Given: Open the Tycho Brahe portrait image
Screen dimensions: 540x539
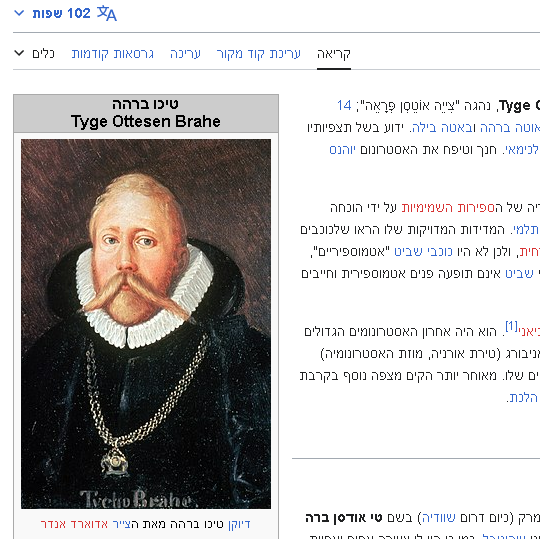Looking at the screenshot, I should click(146, 324).
